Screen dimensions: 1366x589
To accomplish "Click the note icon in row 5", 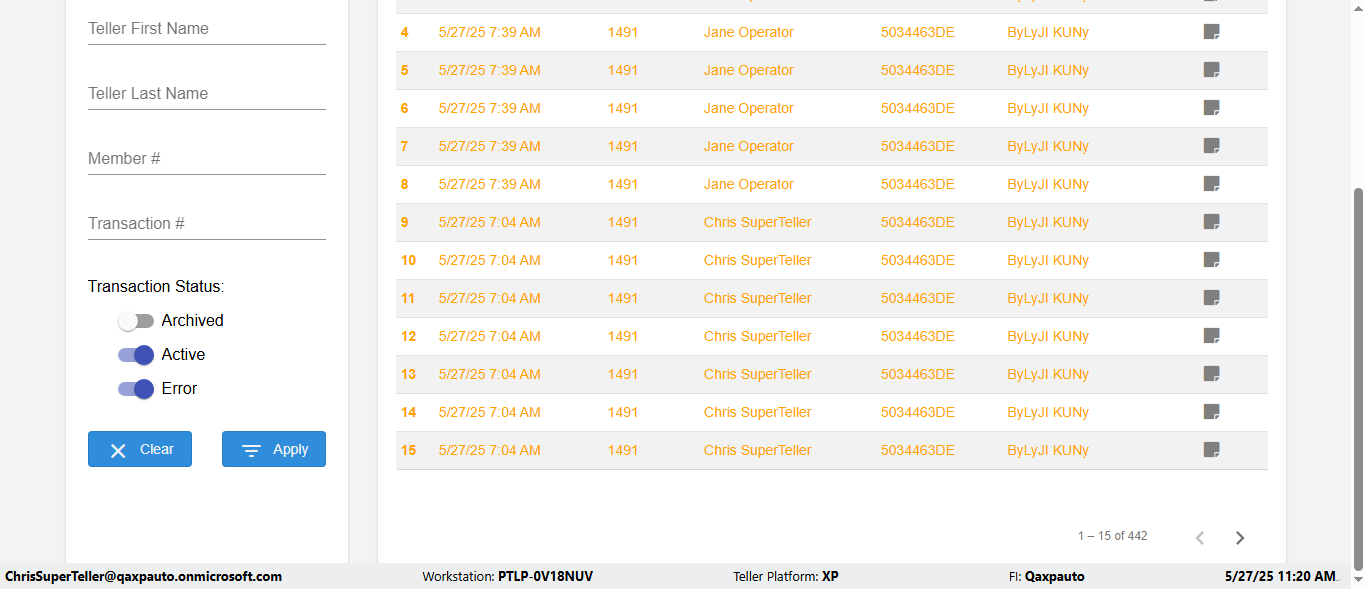I will pos(1211,70).
